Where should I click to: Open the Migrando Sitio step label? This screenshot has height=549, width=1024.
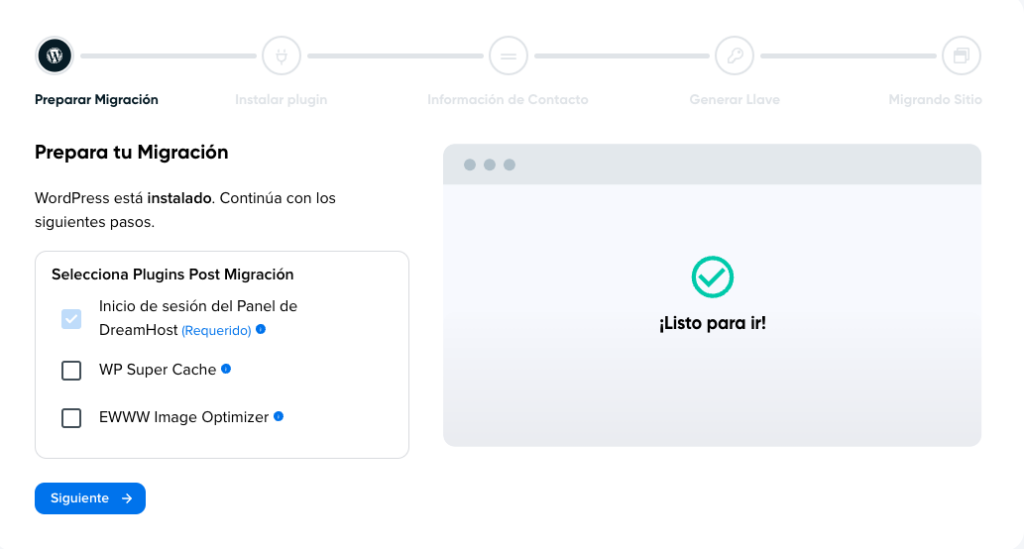(x=935, y=99)
